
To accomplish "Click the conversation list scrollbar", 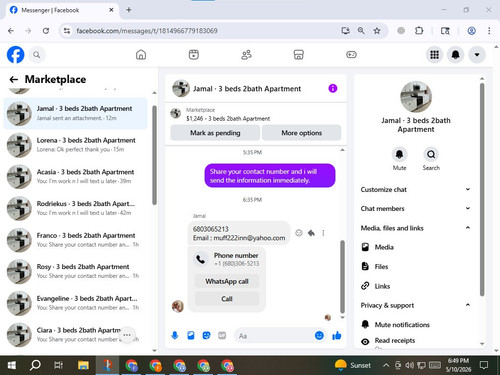I will 154,155.
